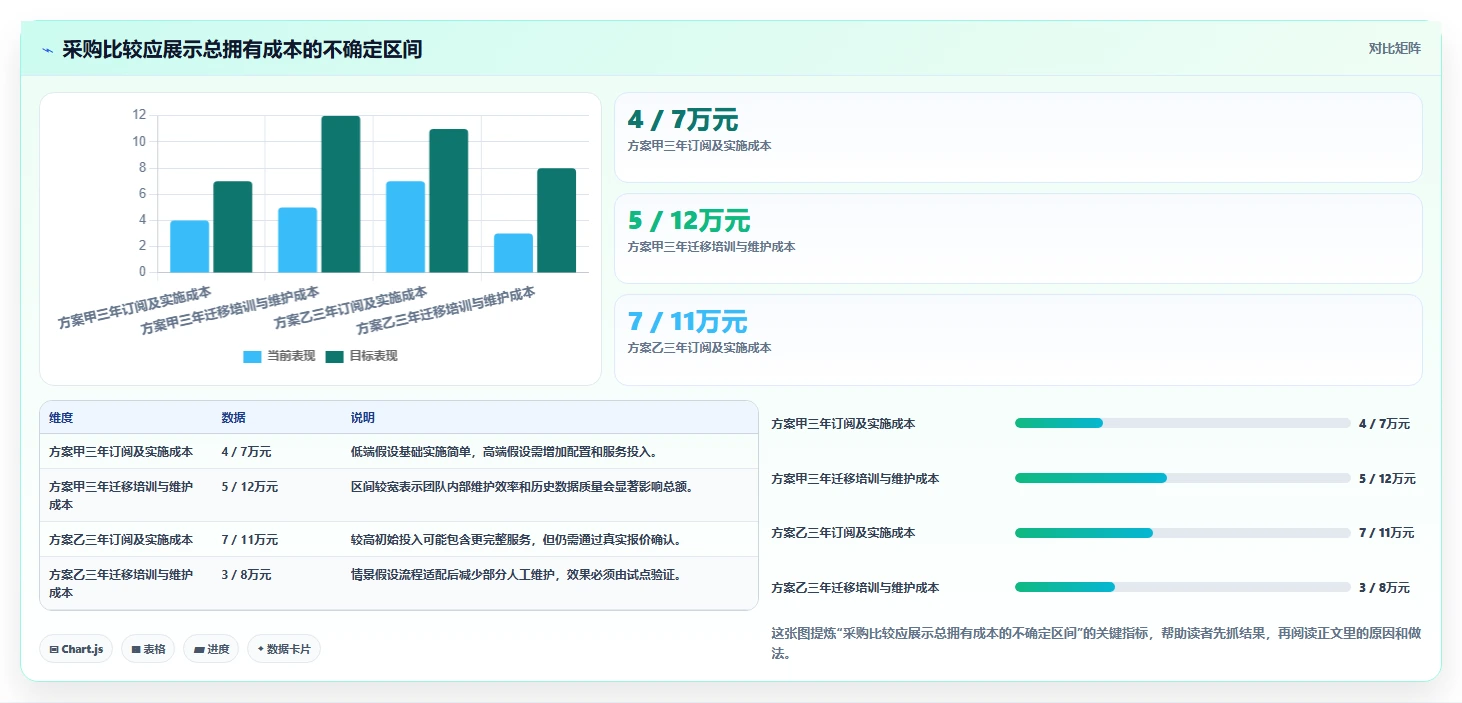The image size is (1462, 703).
Task: Click description starting 区间较宽表示团队内部维护效率
Action: click(x=522, y=487)
